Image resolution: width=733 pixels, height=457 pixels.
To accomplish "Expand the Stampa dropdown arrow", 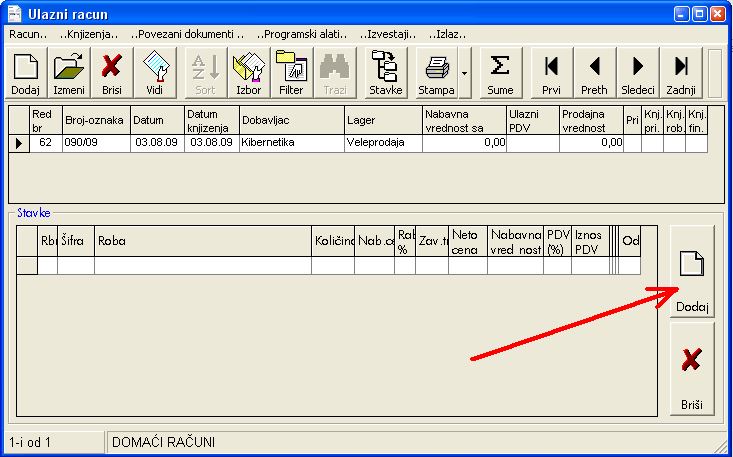I will coord(465,73).
